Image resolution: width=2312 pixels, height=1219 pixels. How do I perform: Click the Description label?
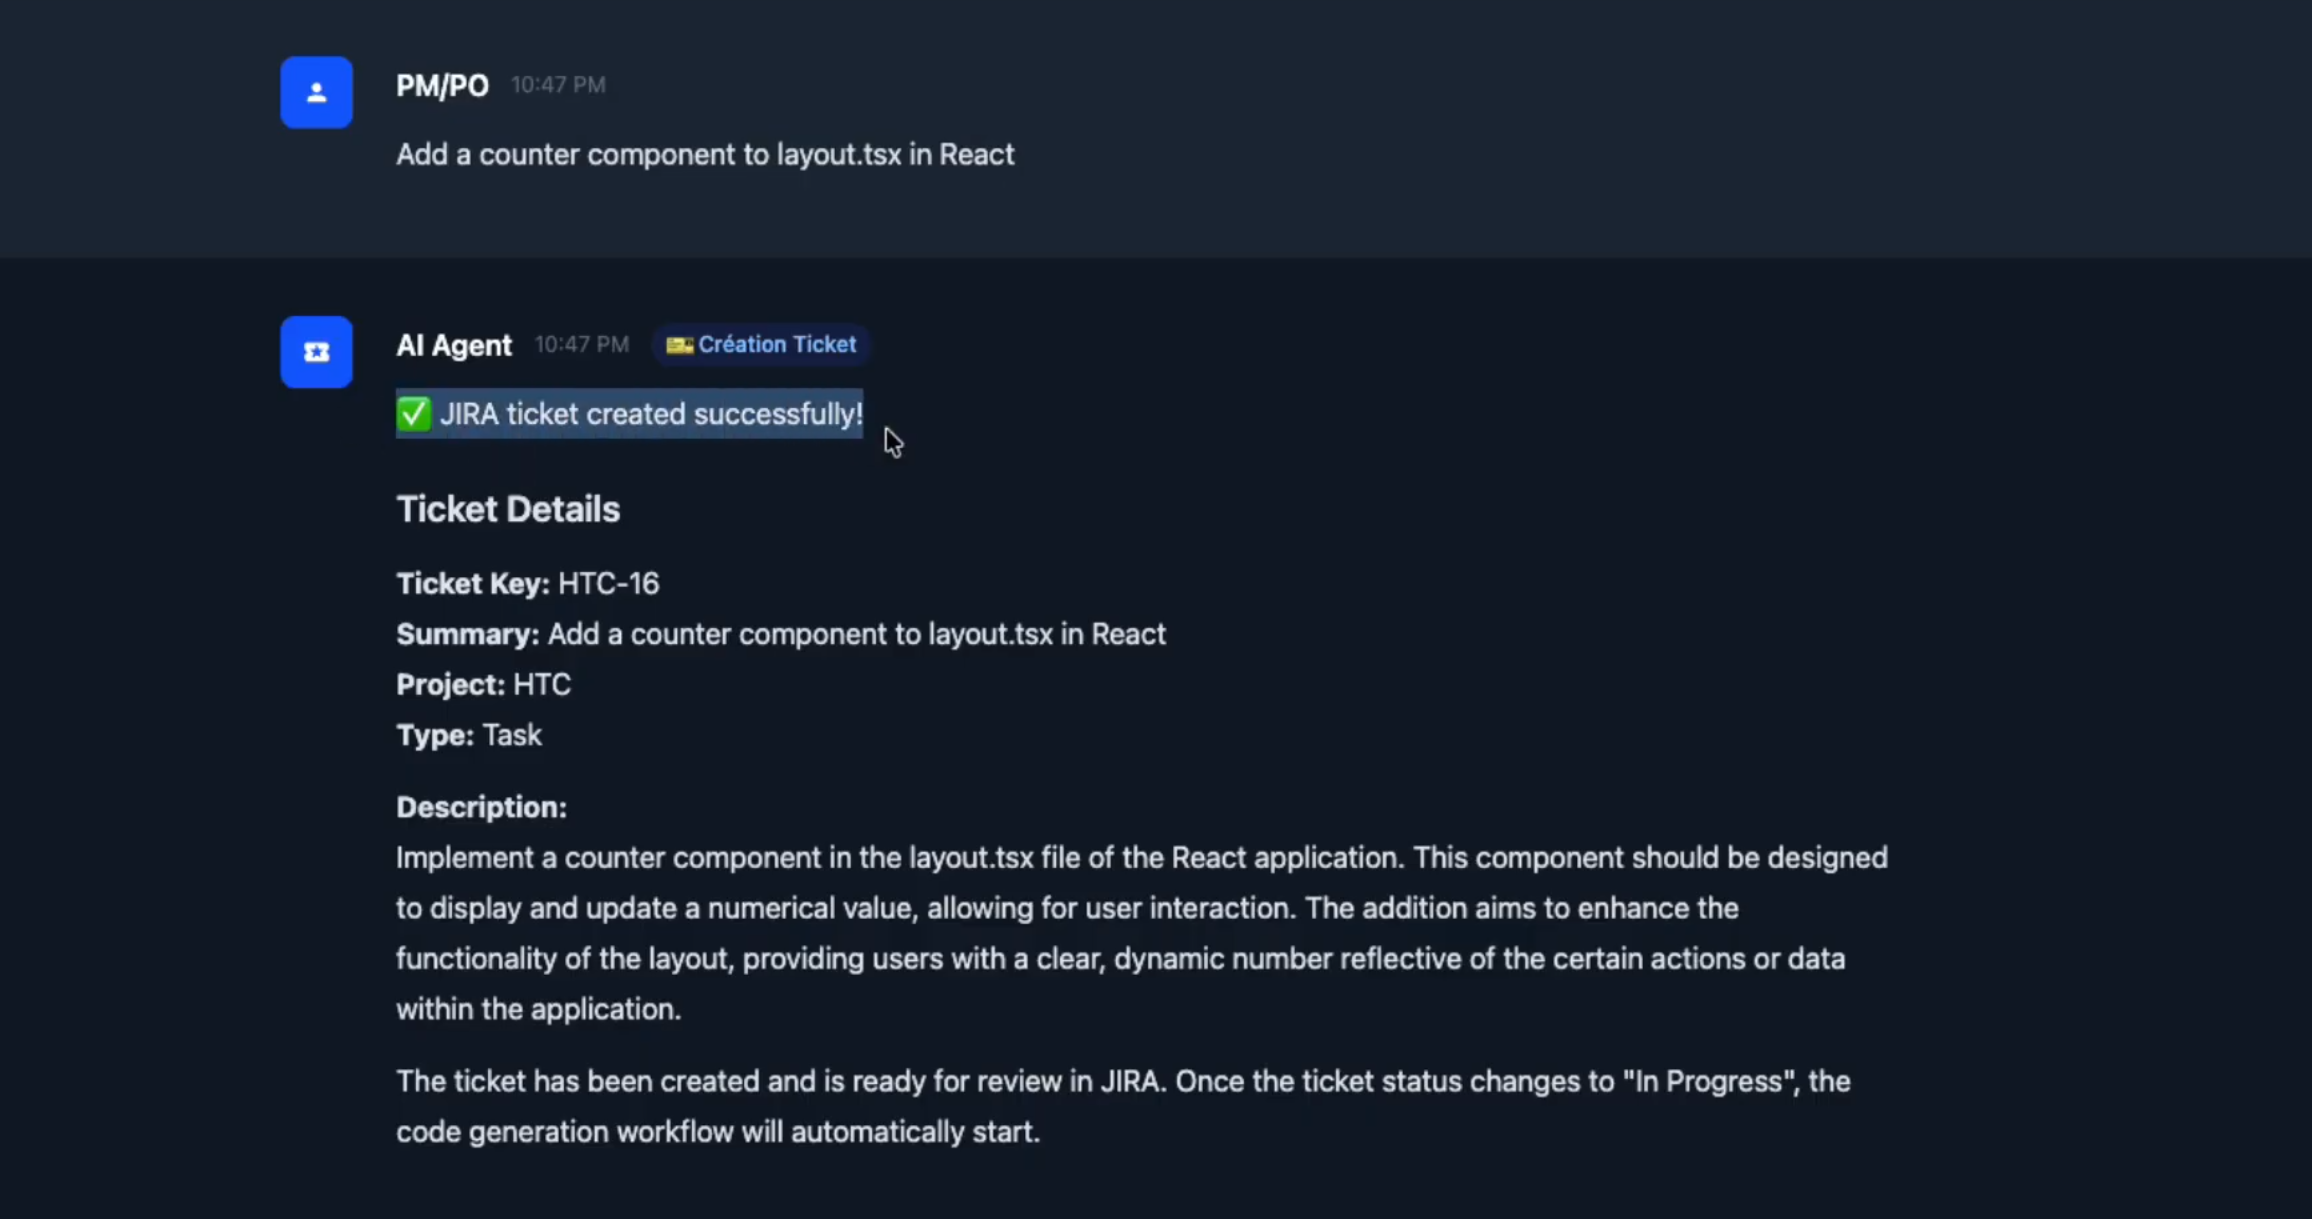pos(481,808)
